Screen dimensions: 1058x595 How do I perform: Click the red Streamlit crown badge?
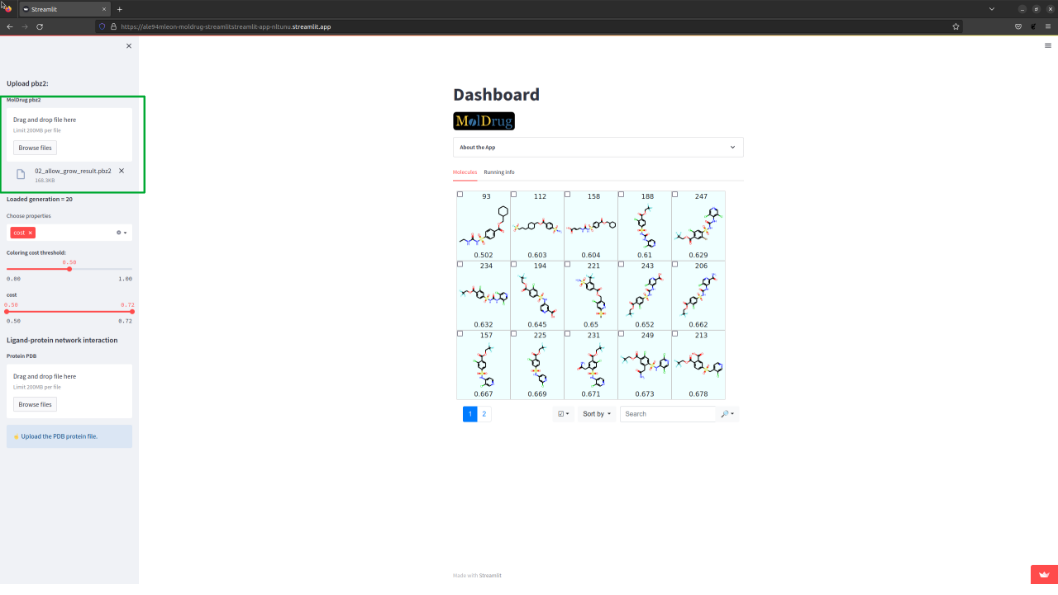1044,574
